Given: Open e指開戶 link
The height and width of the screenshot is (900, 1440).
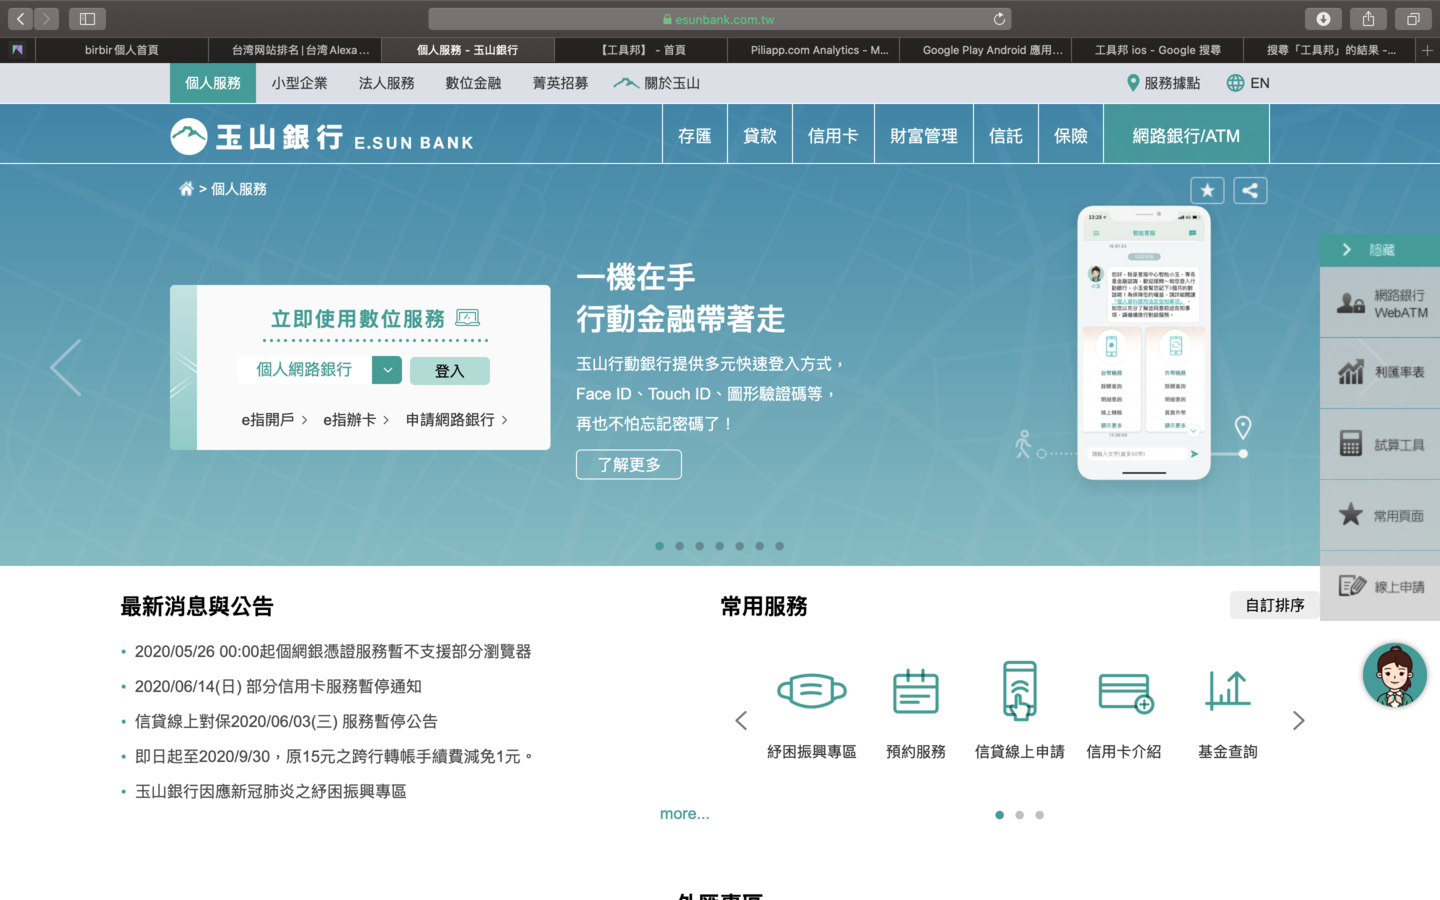Looking at the screenshot, I should (274, 420).
